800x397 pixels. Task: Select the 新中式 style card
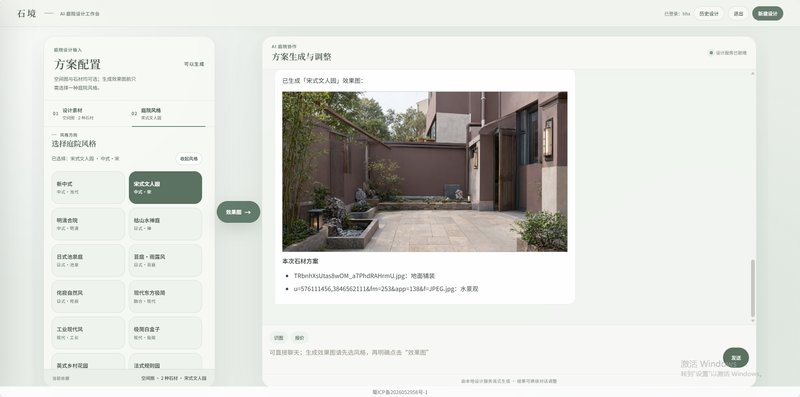click(88, 187)
